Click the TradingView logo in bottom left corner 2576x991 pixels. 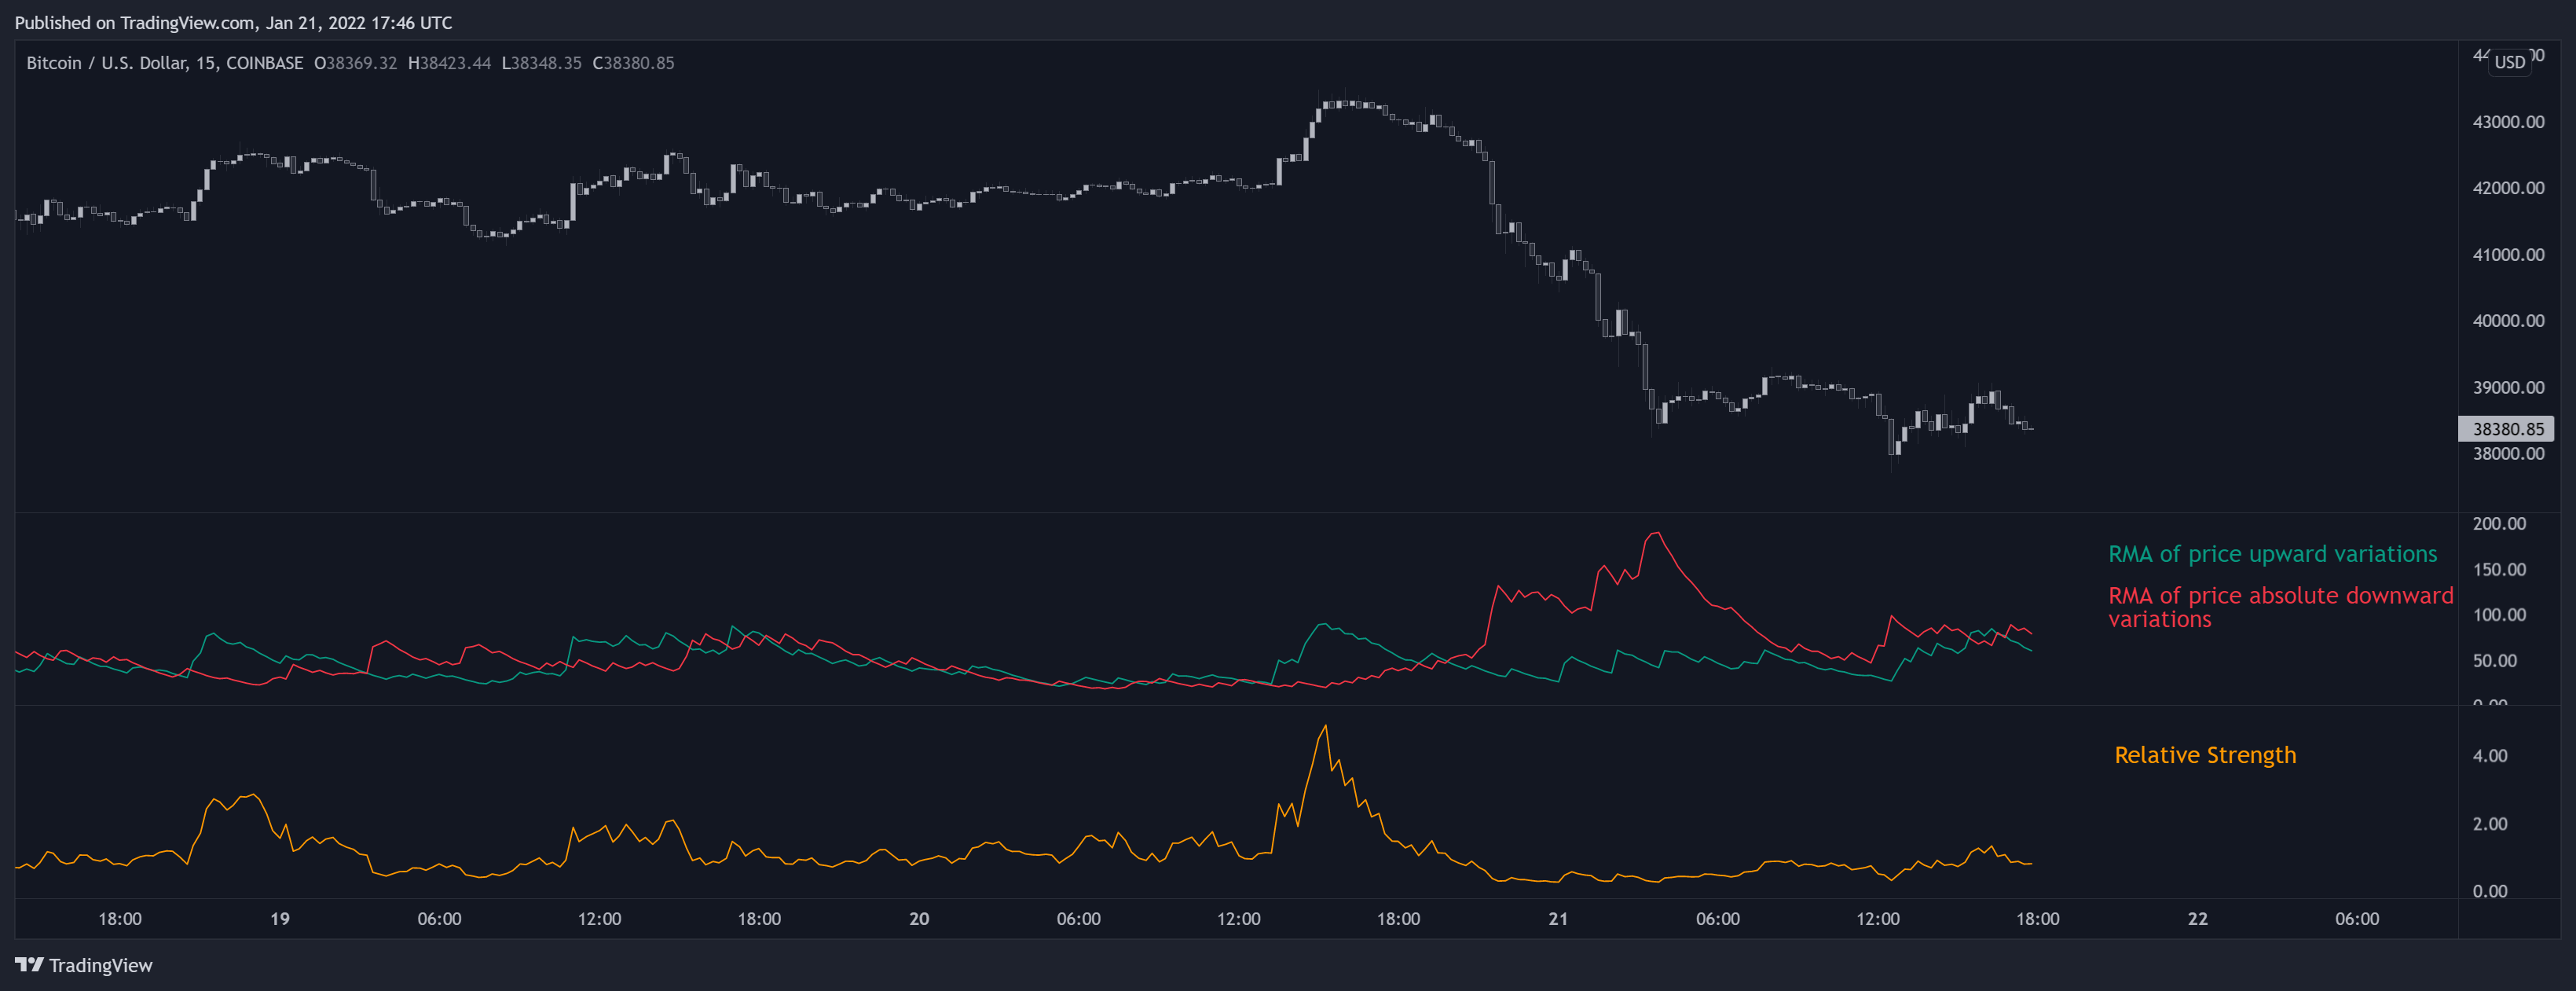[x=85, y=965]
